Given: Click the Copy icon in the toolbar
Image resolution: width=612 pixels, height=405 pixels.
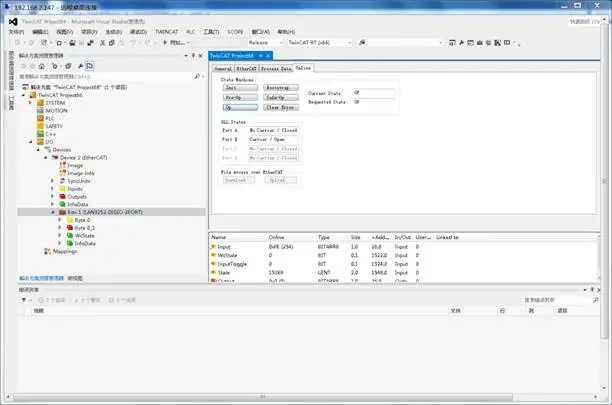Looking at the screenshot, I should click(x=112, y=43).
